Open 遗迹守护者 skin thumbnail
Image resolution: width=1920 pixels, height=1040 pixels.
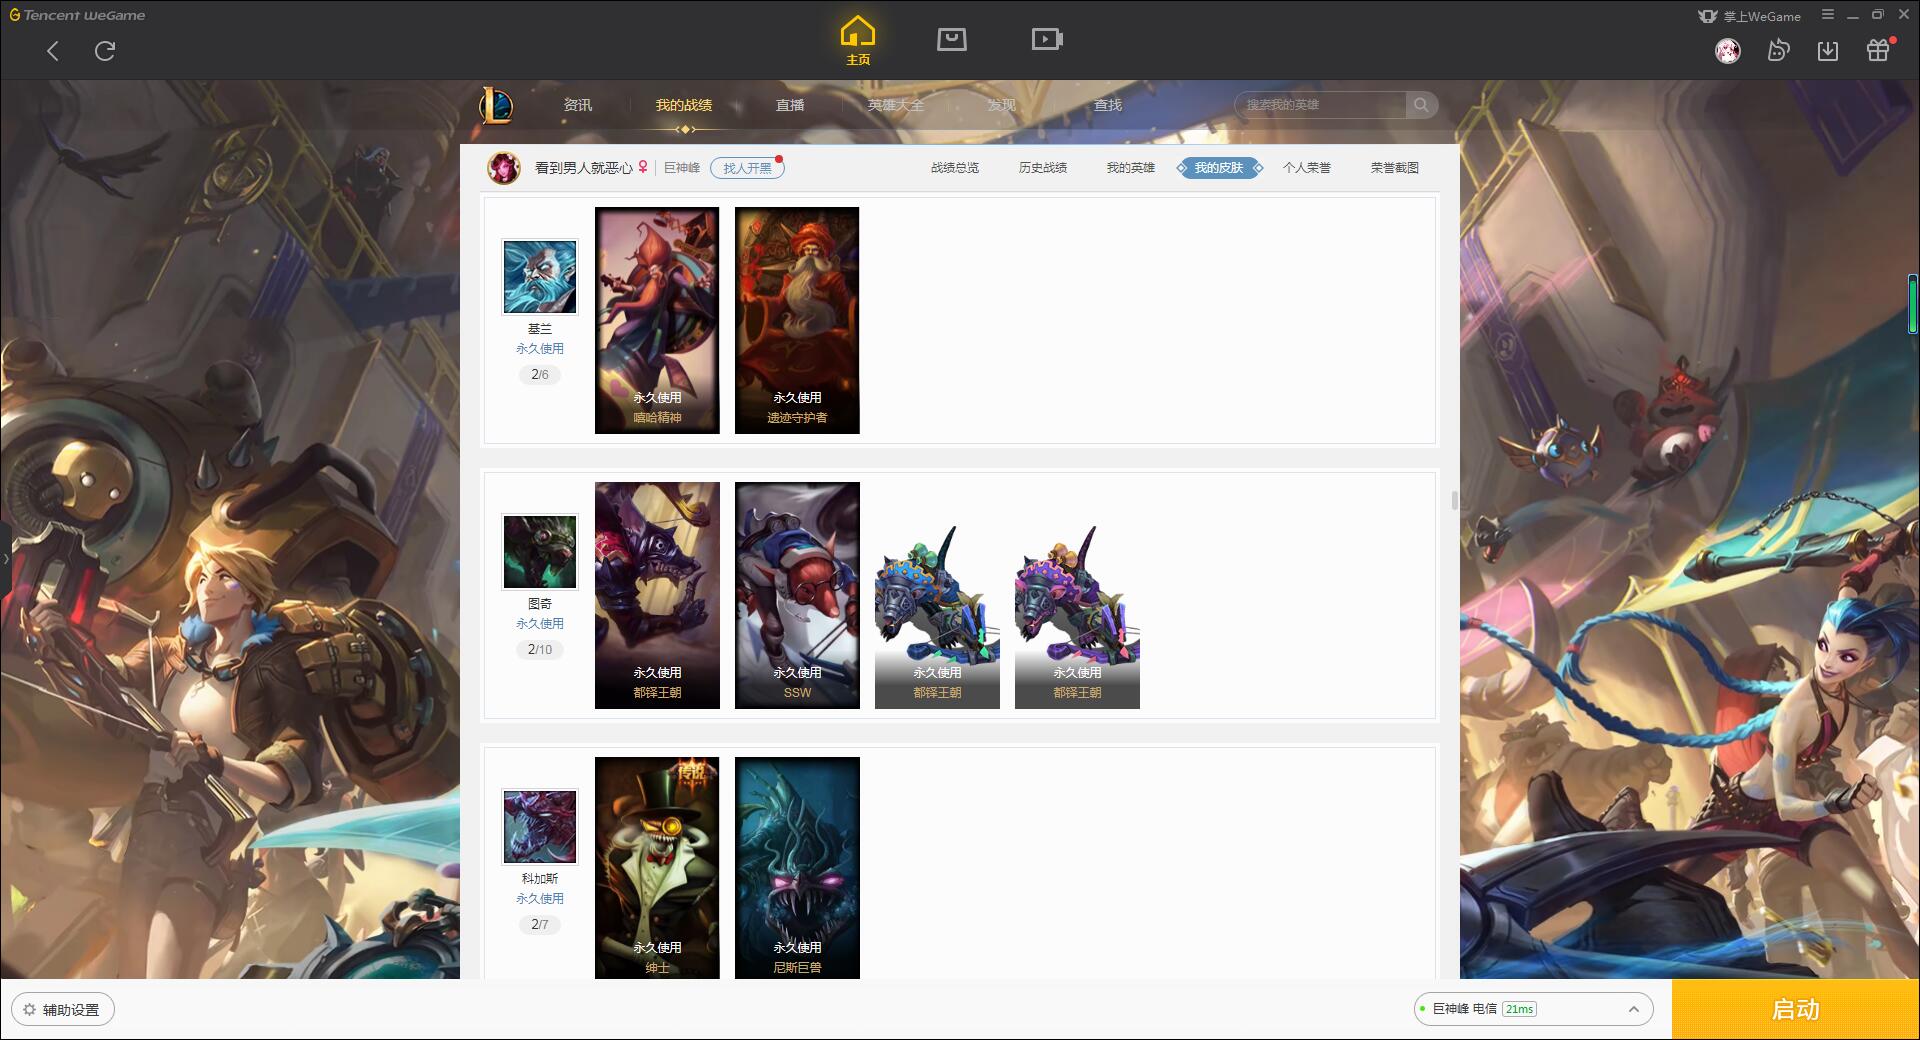pyautogui.click(x=797, y=320)
